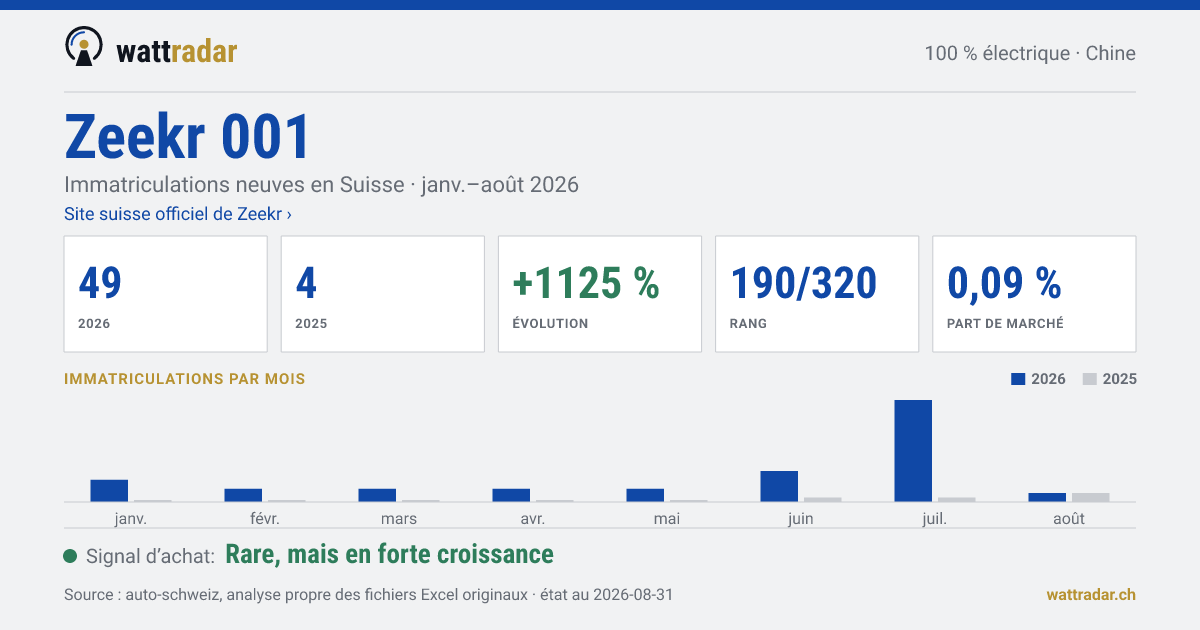1200x630 pixels.
Task: Click the 'févr.' axis label
Action: 265,518
